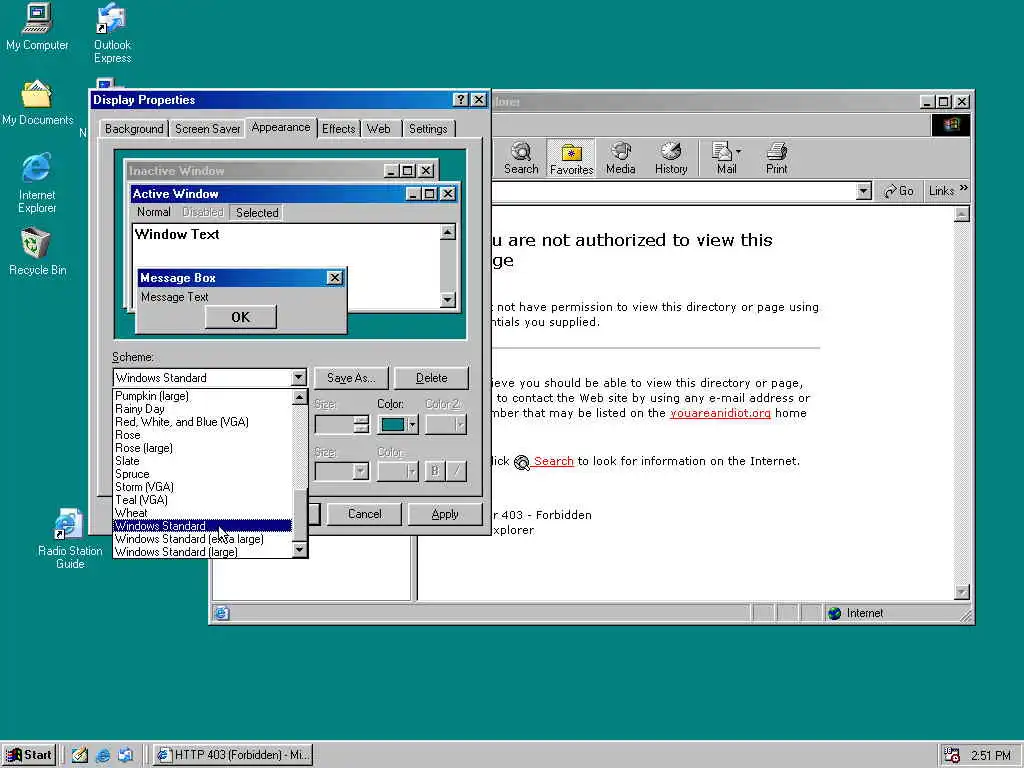Click the Task Scheduler tray icon

coord(952,755)
